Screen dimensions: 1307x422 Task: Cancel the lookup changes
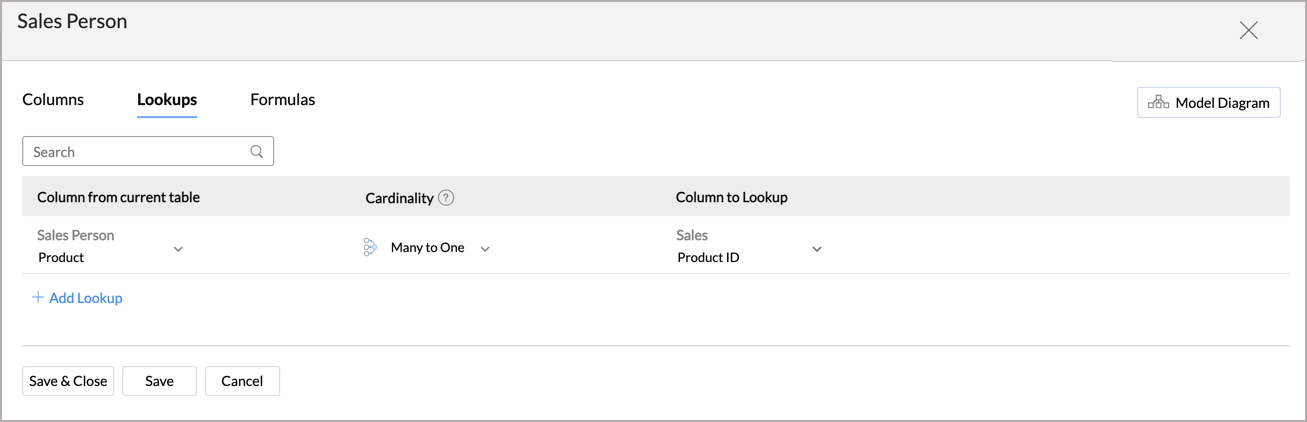pos(242,381)
